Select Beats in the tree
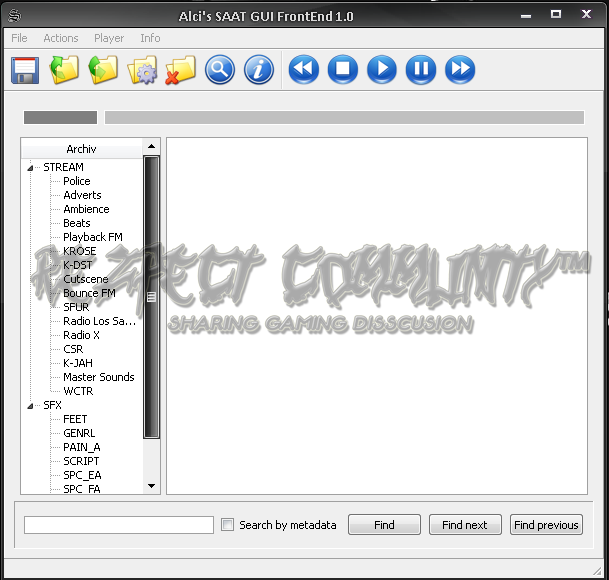 coord(77,223)
